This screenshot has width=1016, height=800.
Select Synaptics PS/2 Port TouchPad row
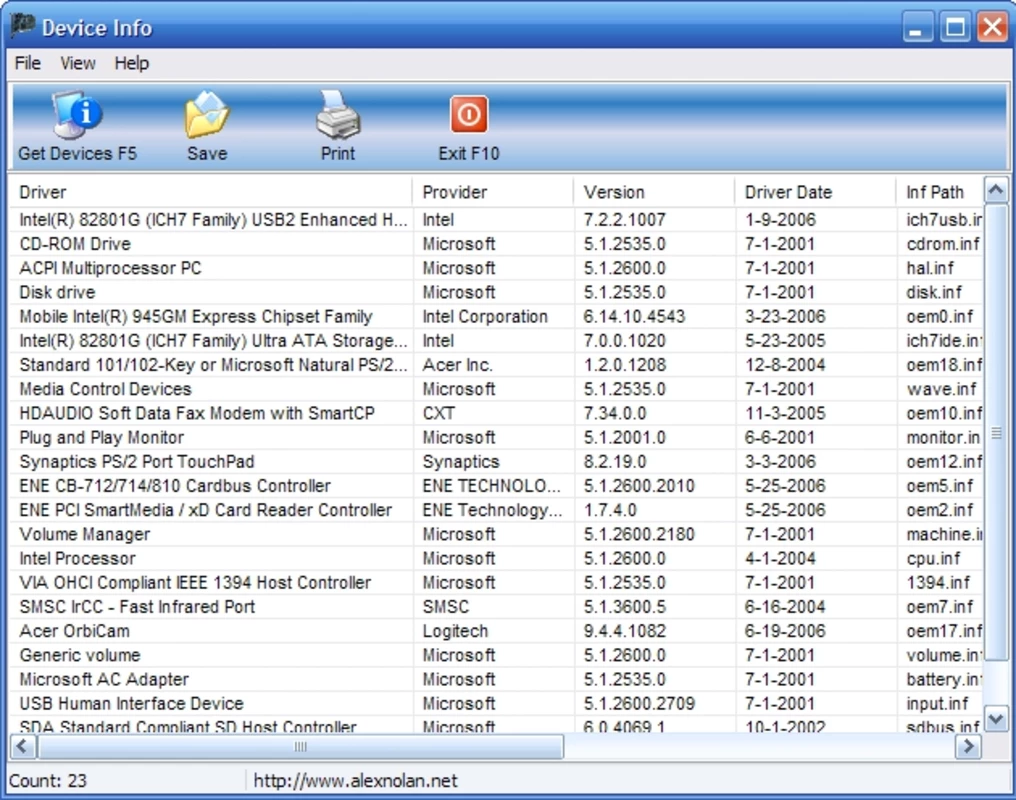tap(496, 461)
